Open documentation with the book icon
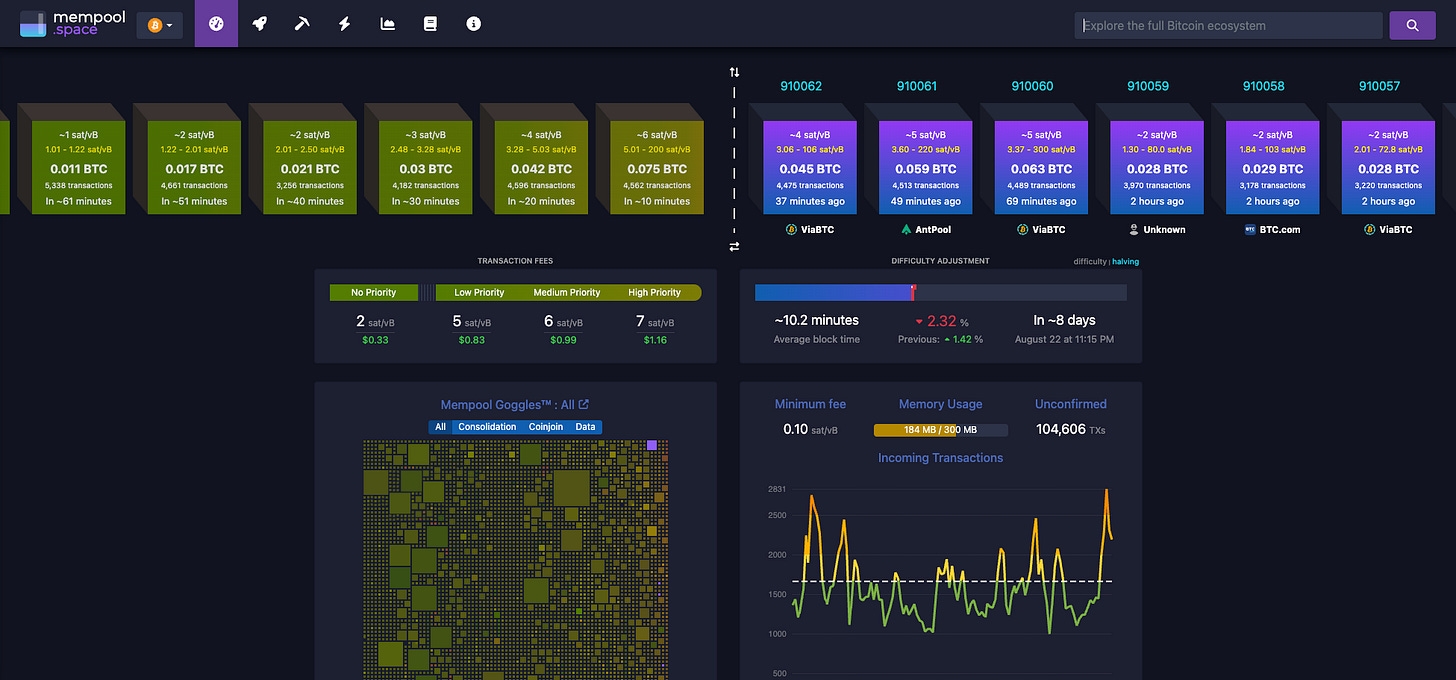The height and width of the screenshot is (680, 1456). tap(430, 23)
